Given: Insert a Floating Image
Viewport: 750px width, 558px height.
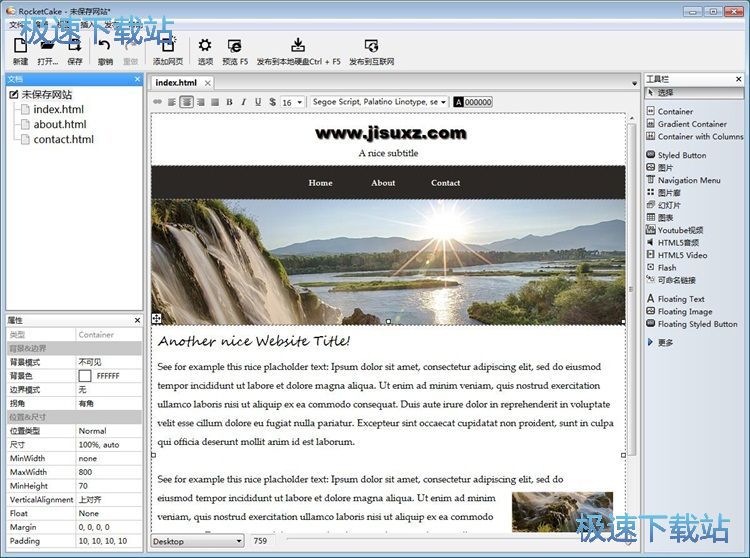Looking at the screenshot, I should (685, 311).
